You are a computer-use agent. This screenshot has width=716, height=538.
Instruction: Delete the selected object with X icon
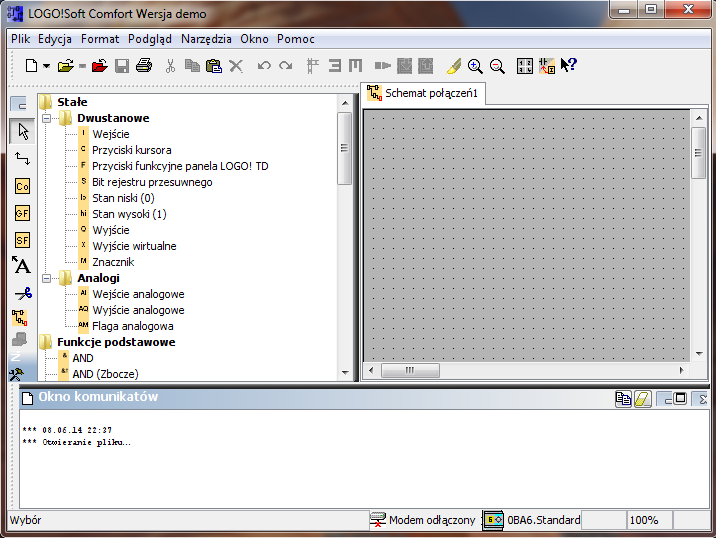click(x=236, y=66)
